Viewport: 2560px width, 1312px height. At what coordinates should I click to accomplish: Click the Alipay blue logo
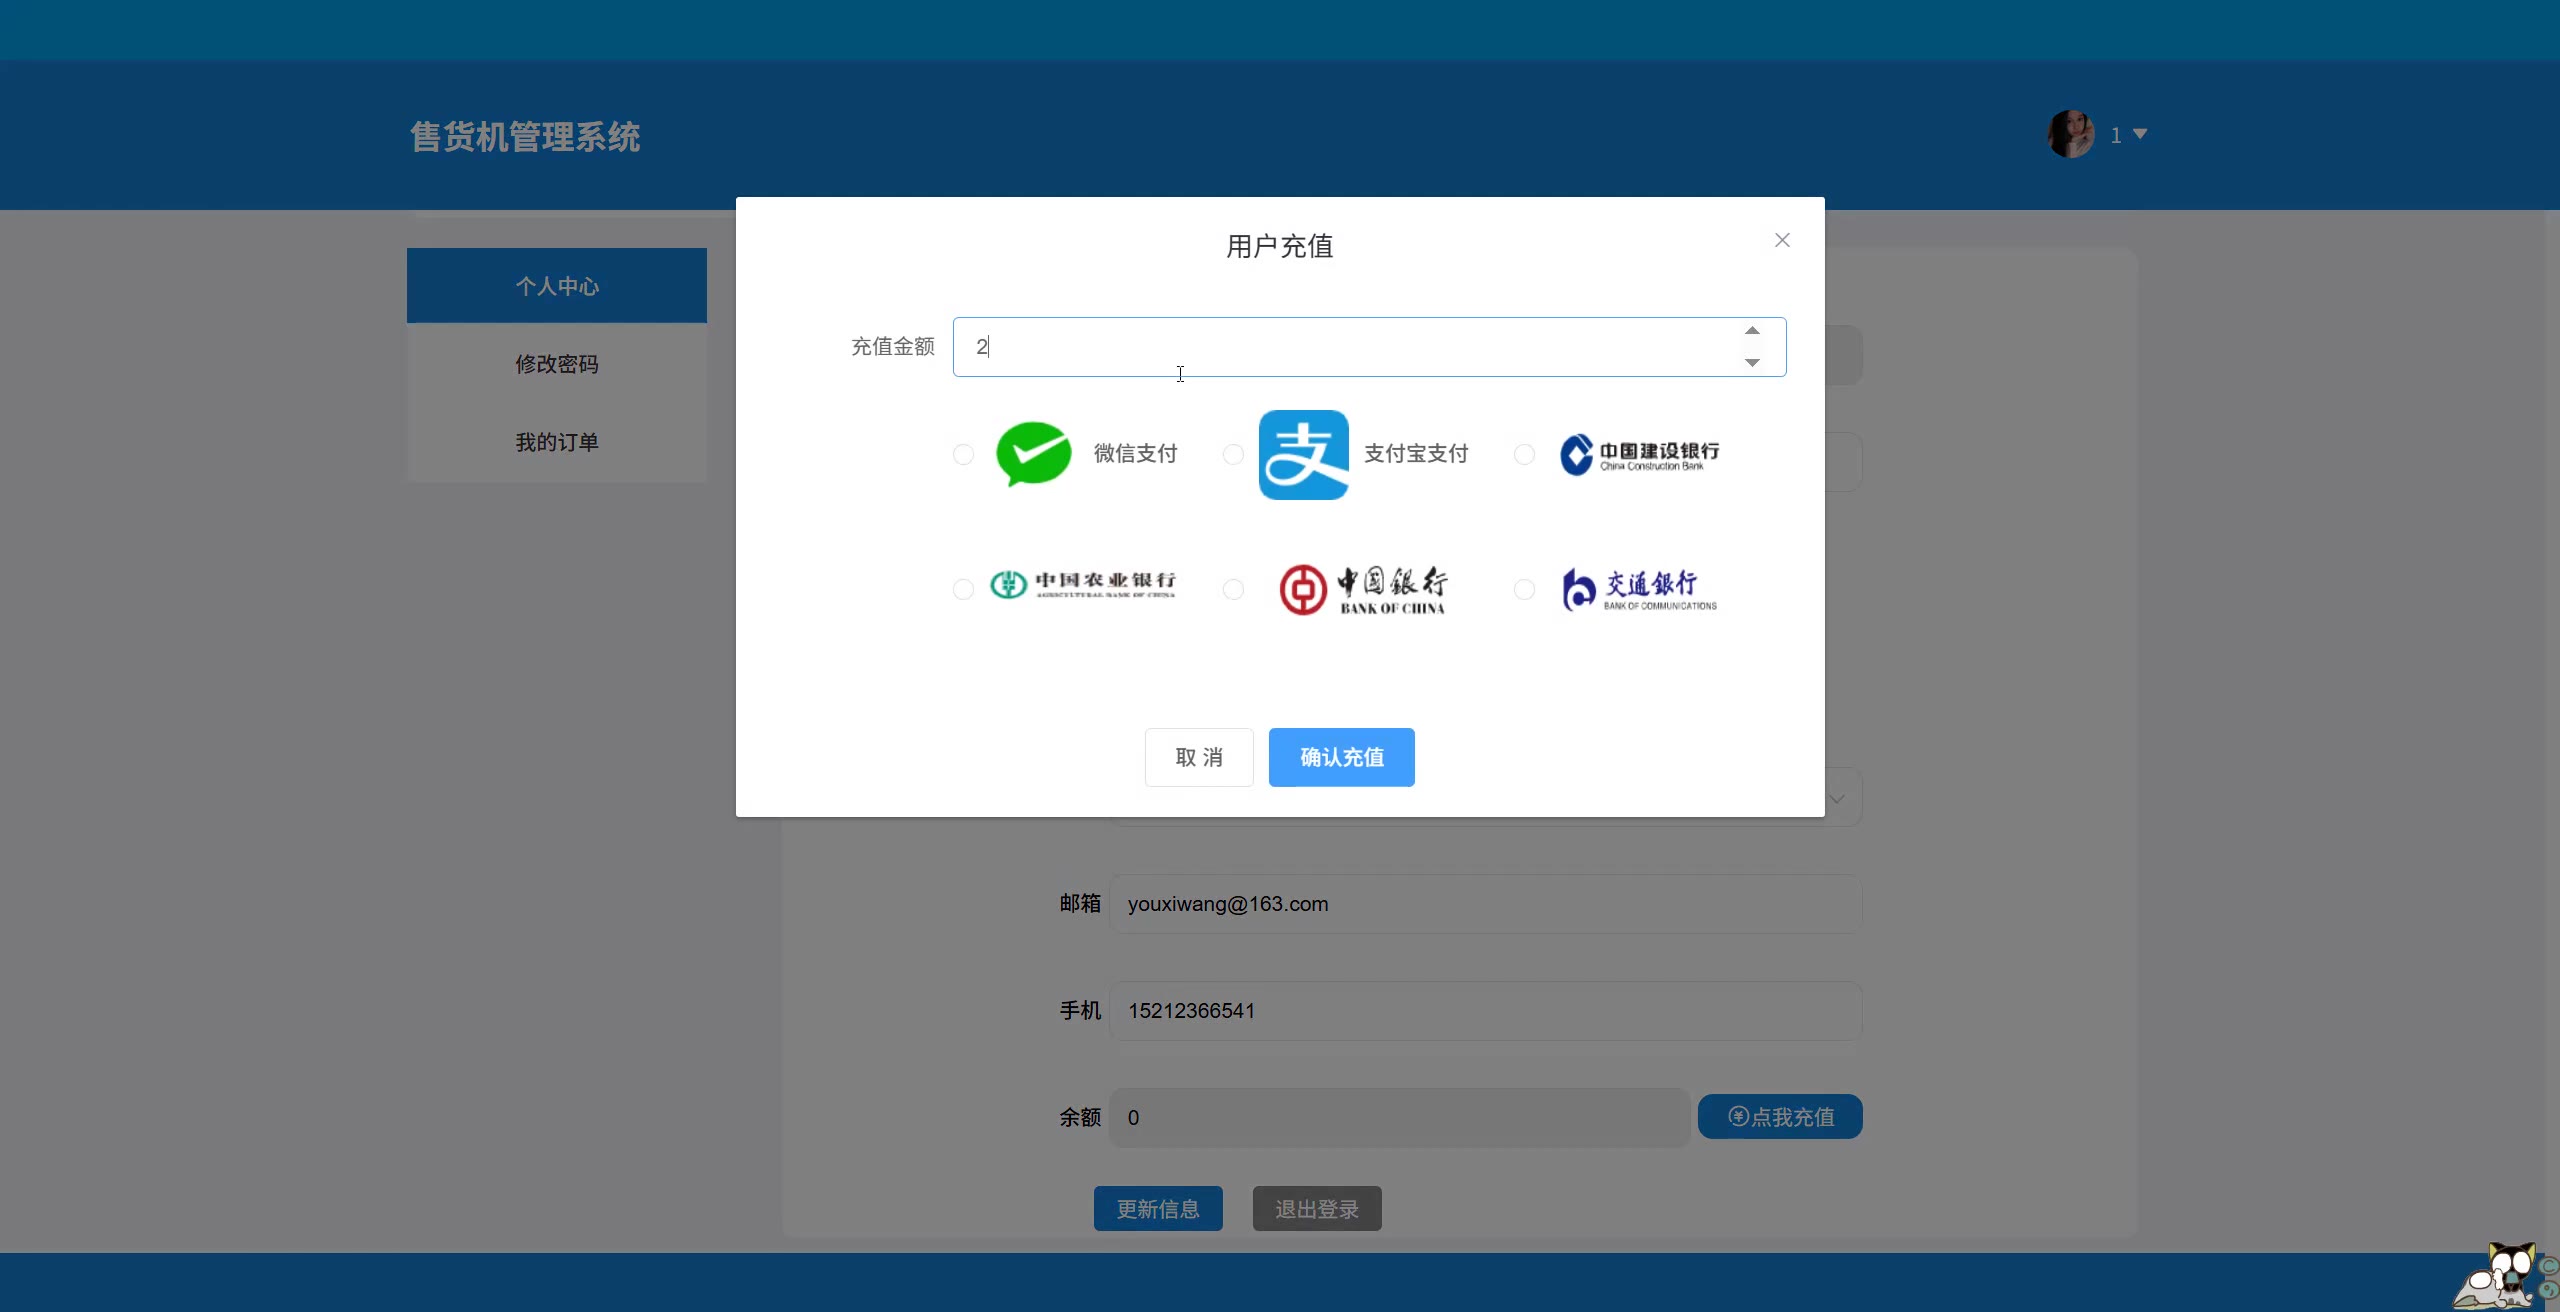pos(1303,455)
